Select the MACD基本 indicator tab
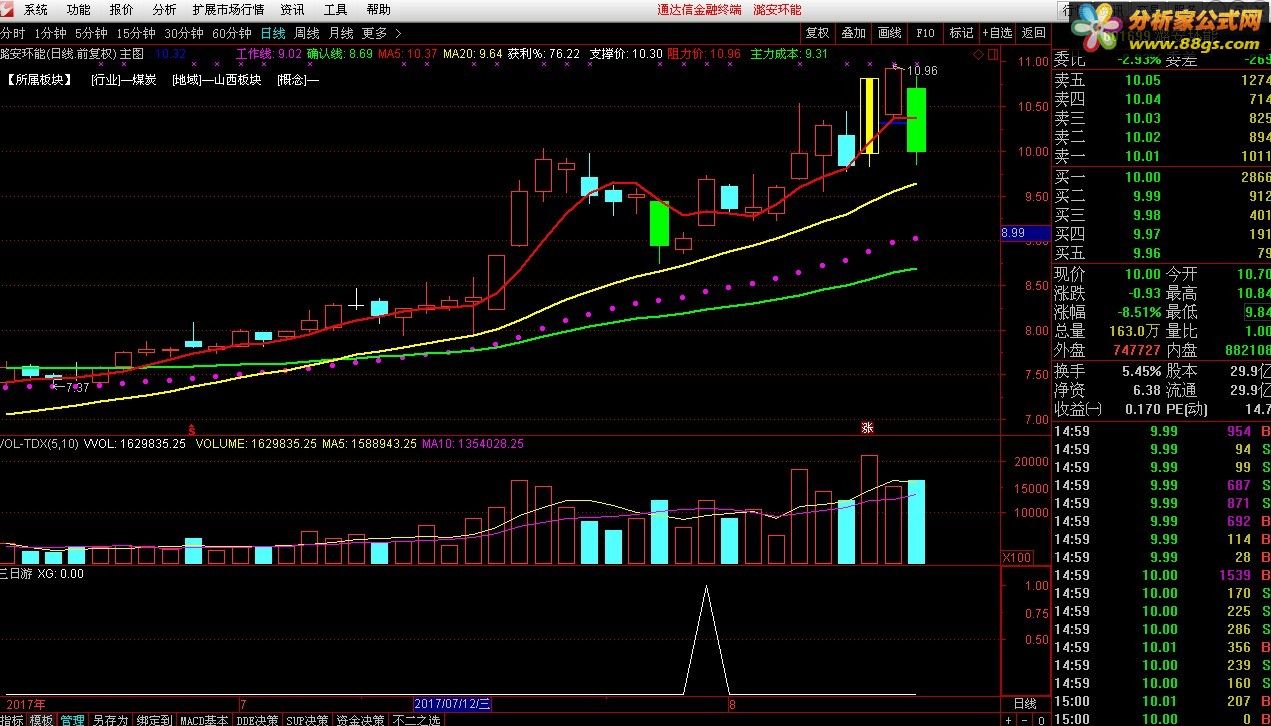Viewport: 1271px width, 726px height. click(x=204, y=720)
